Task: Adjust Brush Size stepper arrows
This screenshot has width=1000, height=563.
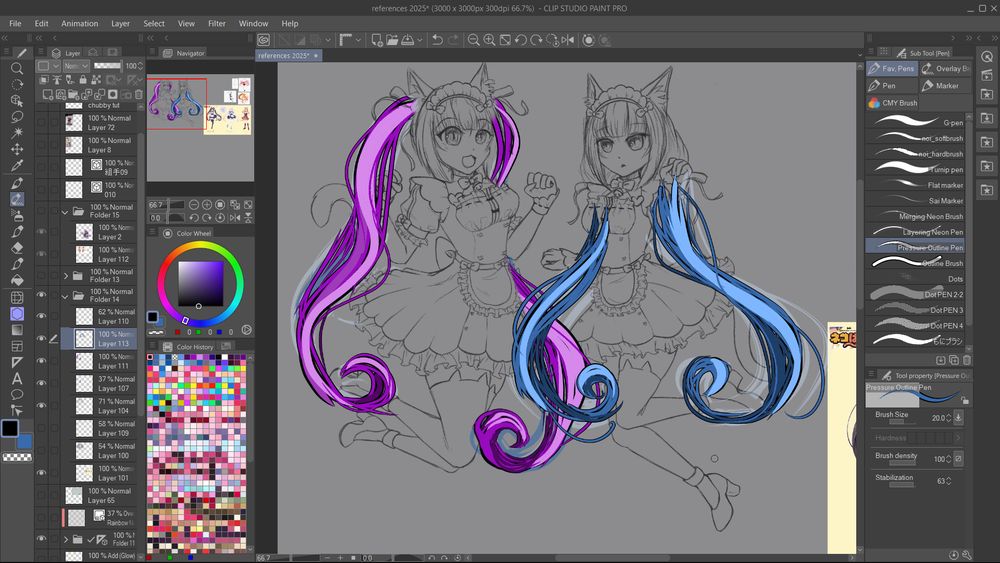Action: point(948,418)
